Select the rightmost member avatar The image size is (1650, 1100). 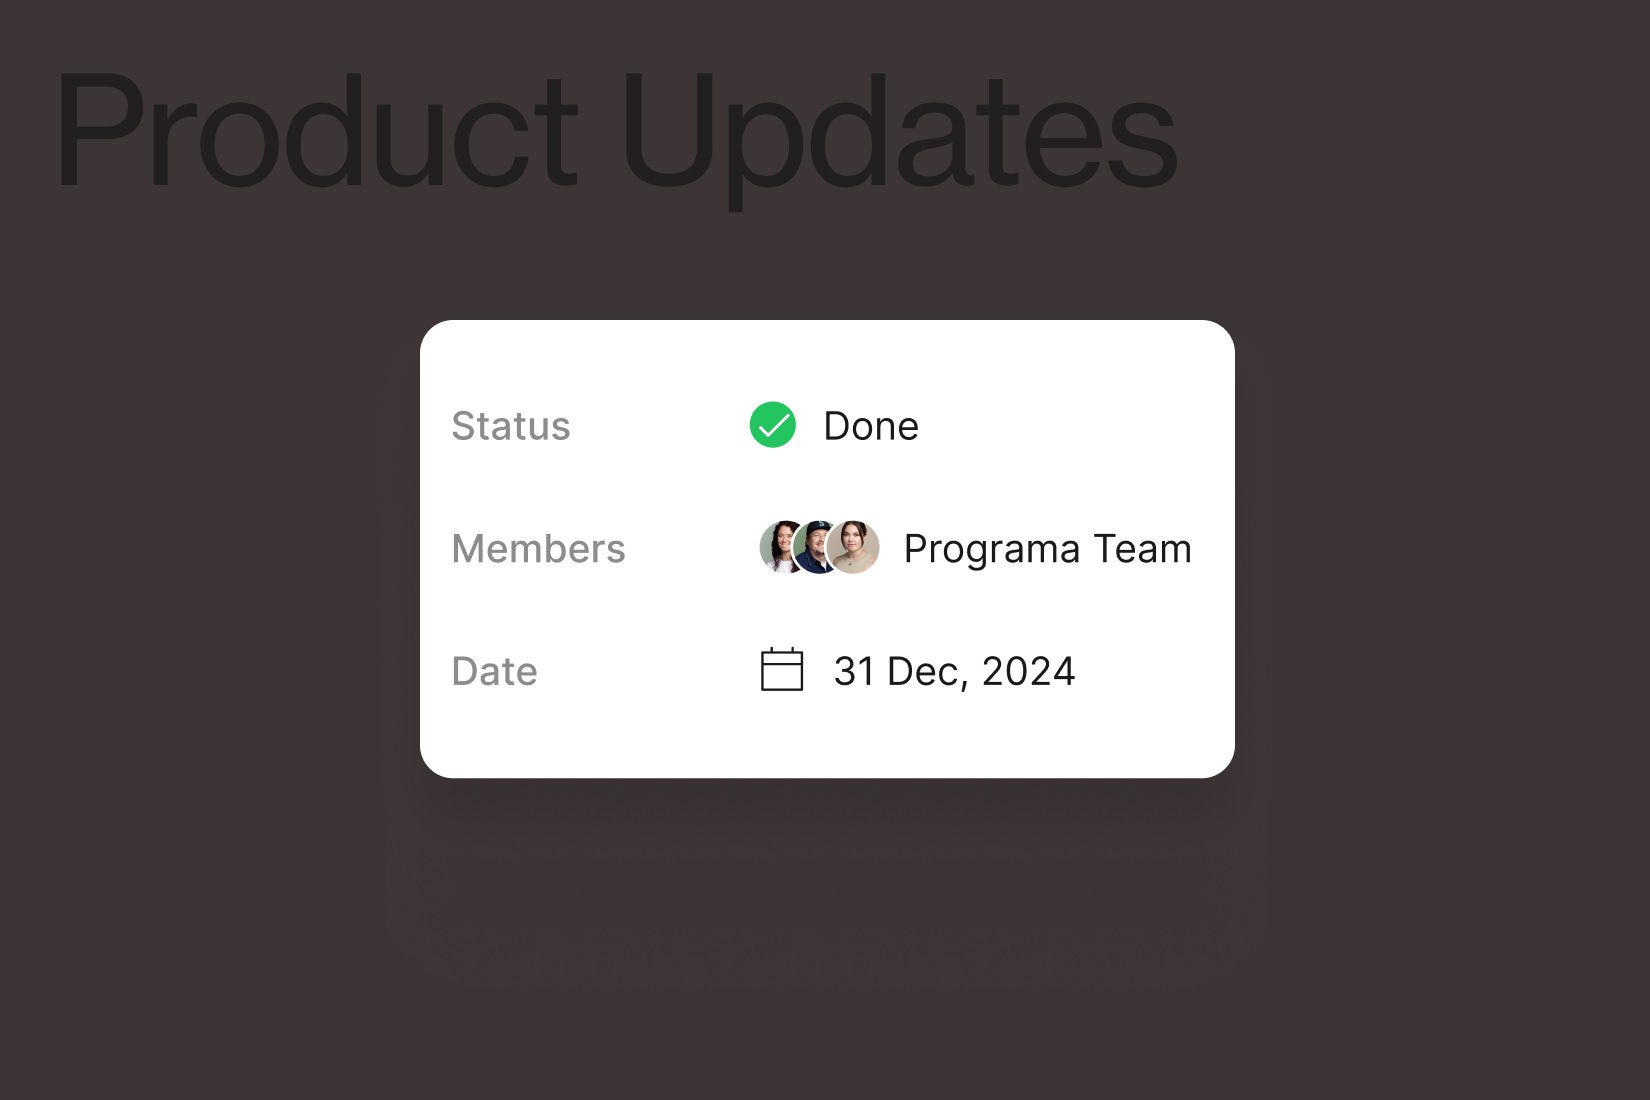[x=854, y=548]
